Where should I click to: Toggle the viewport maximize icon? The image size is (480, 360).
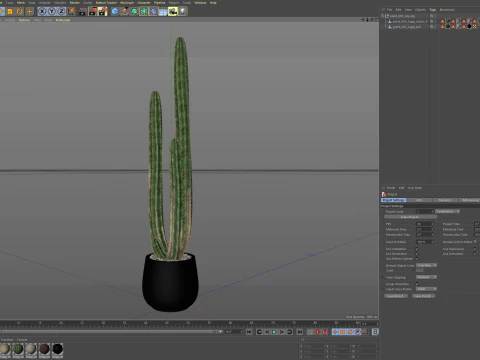coord(376,20)
